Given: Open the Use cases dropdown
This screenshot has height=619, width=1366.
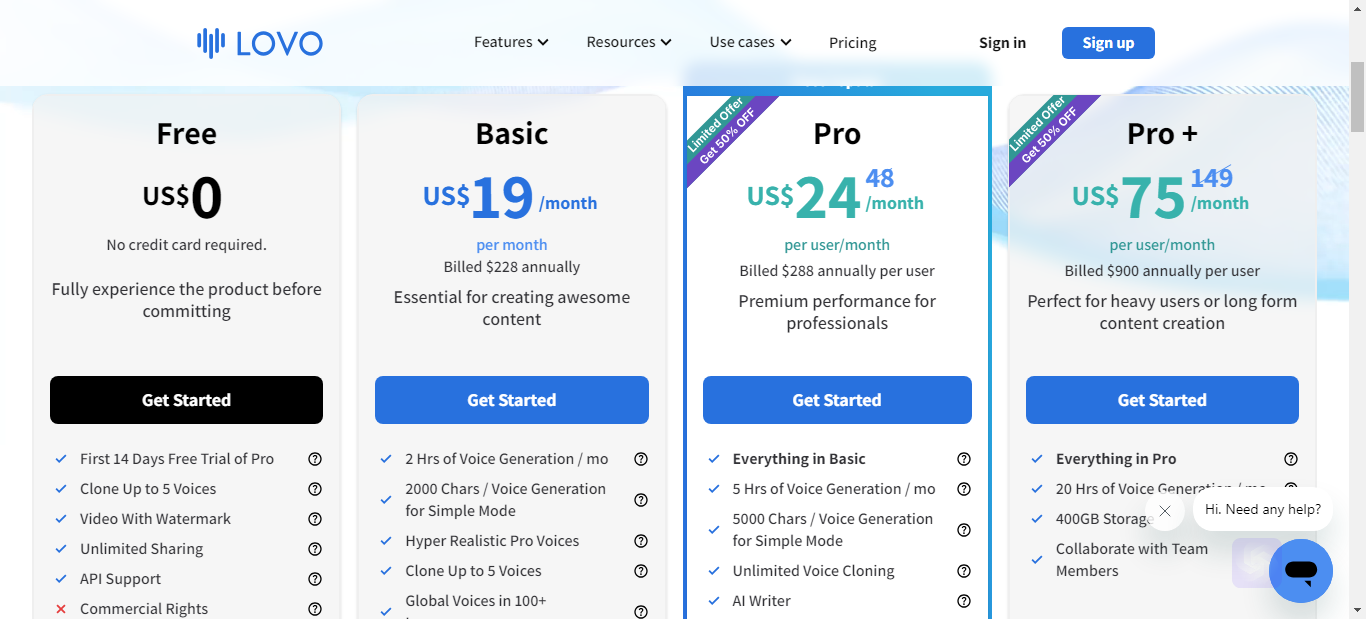Looking at the screenshot, I should pos(750,42).
